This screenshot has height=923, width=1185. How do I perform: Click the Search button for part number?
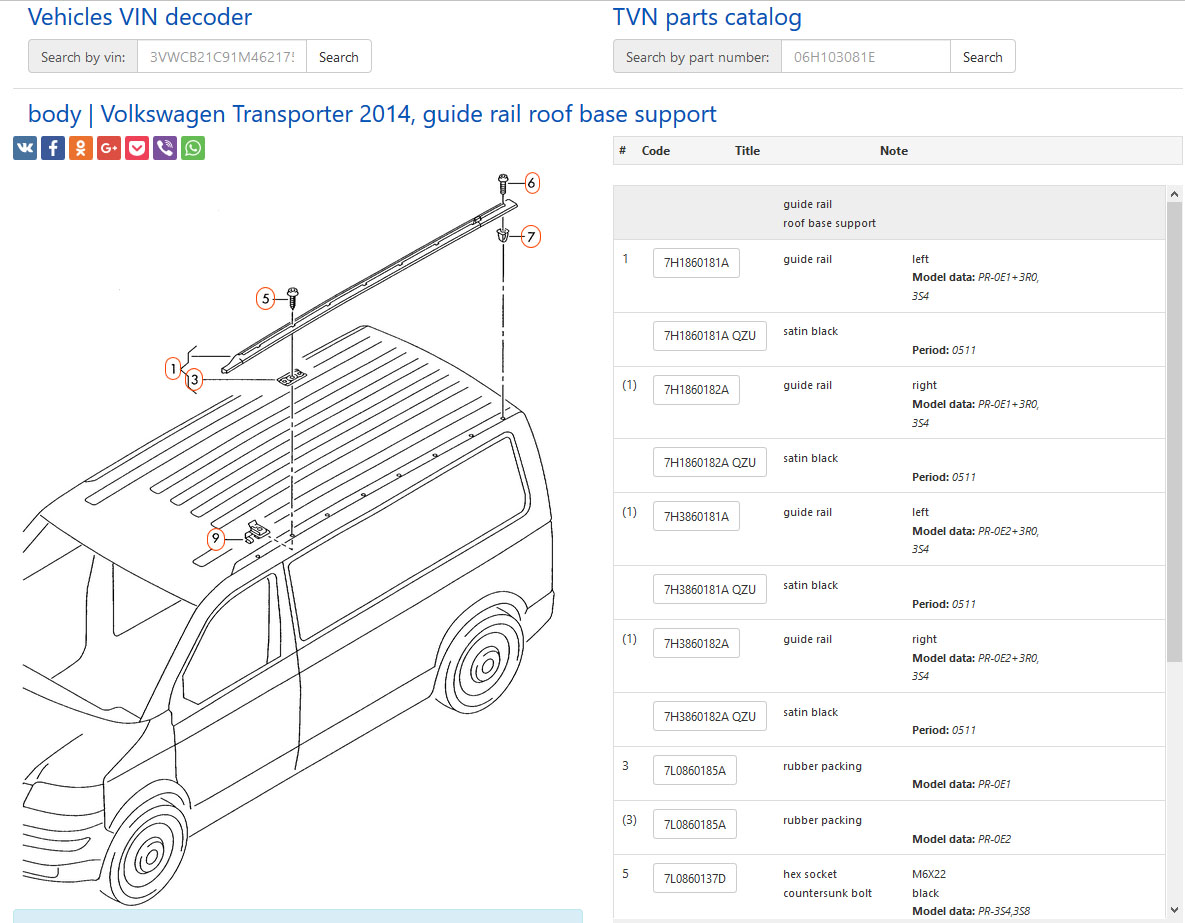pyautogui.click(x=982, y=57)
